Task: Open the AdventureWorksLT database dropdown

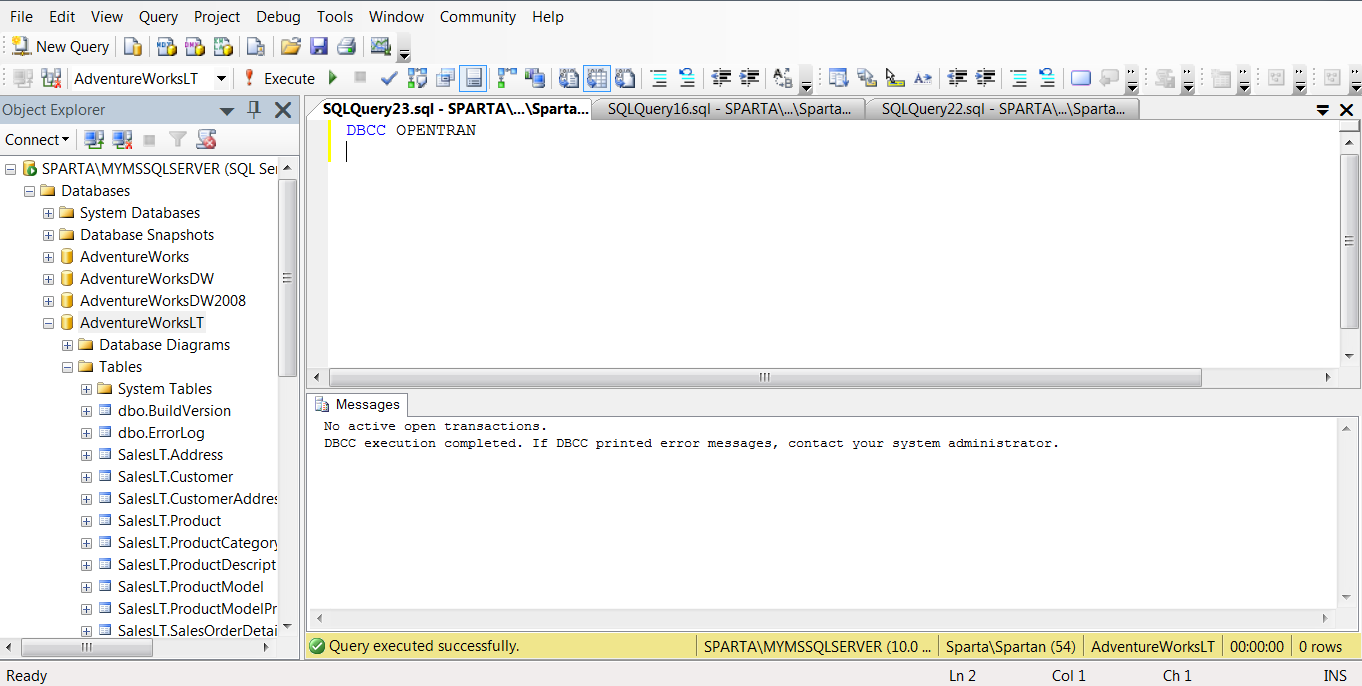Action: [221, 78]
